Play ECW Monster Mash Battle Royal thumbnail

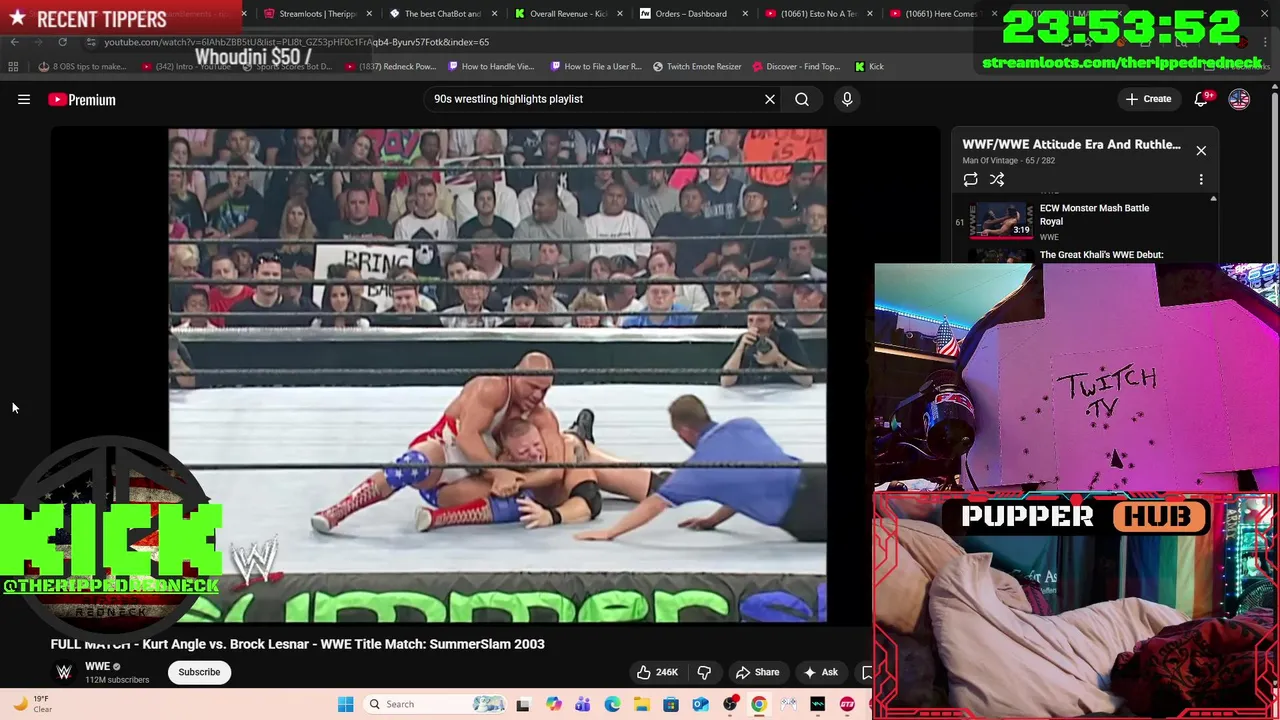[x=1002, y=220]
